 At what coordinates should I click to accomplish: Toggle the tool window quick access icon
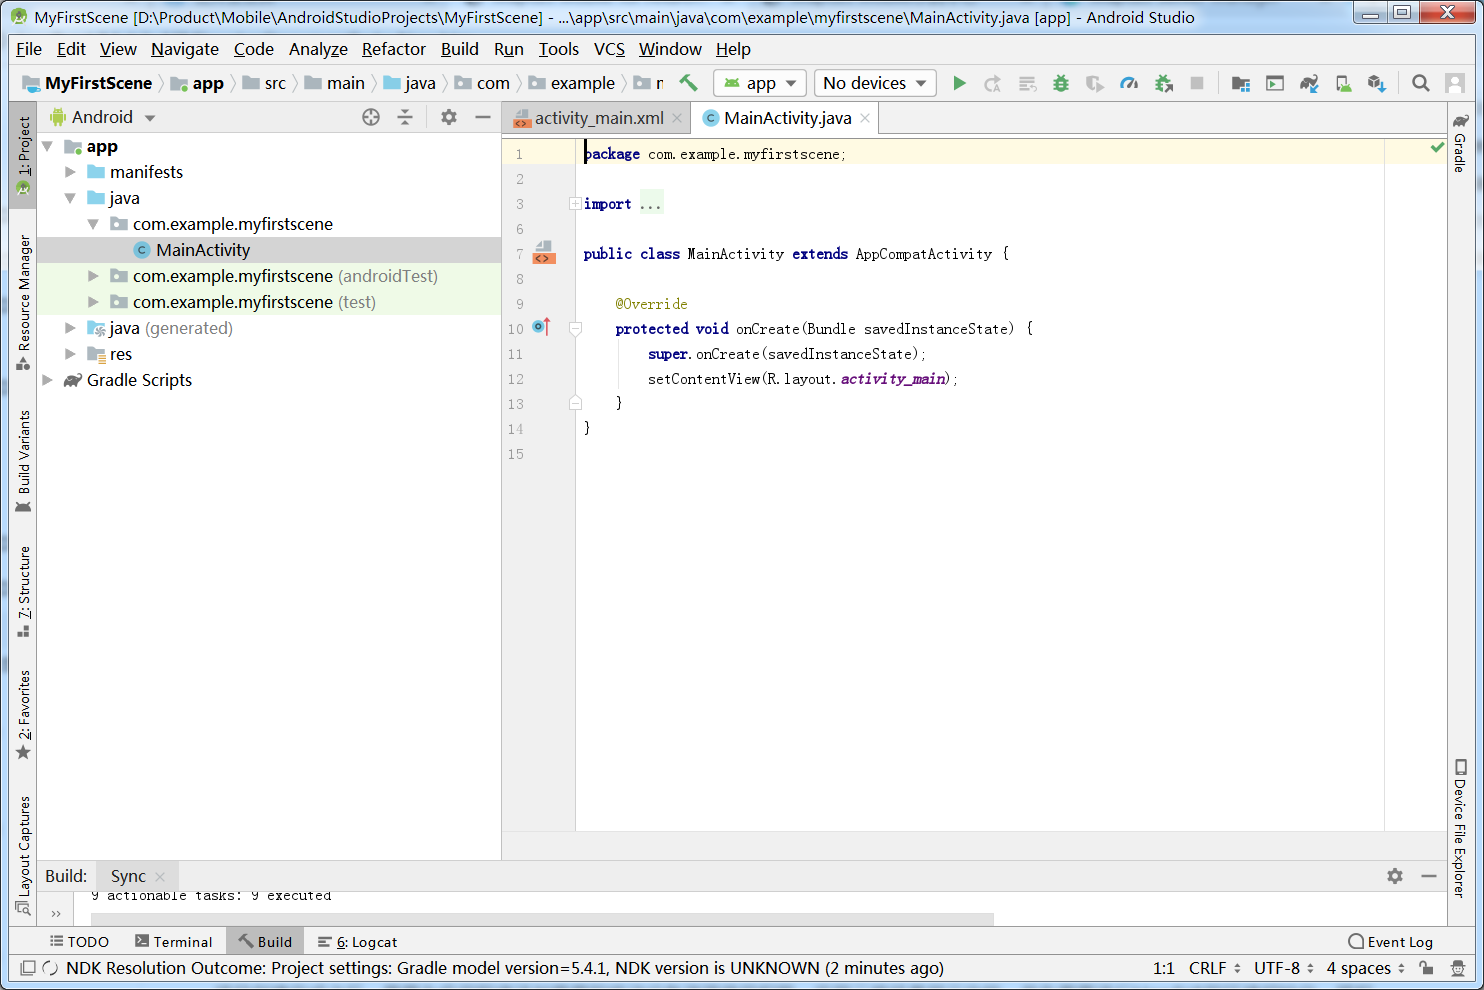[x=28, y=968]
